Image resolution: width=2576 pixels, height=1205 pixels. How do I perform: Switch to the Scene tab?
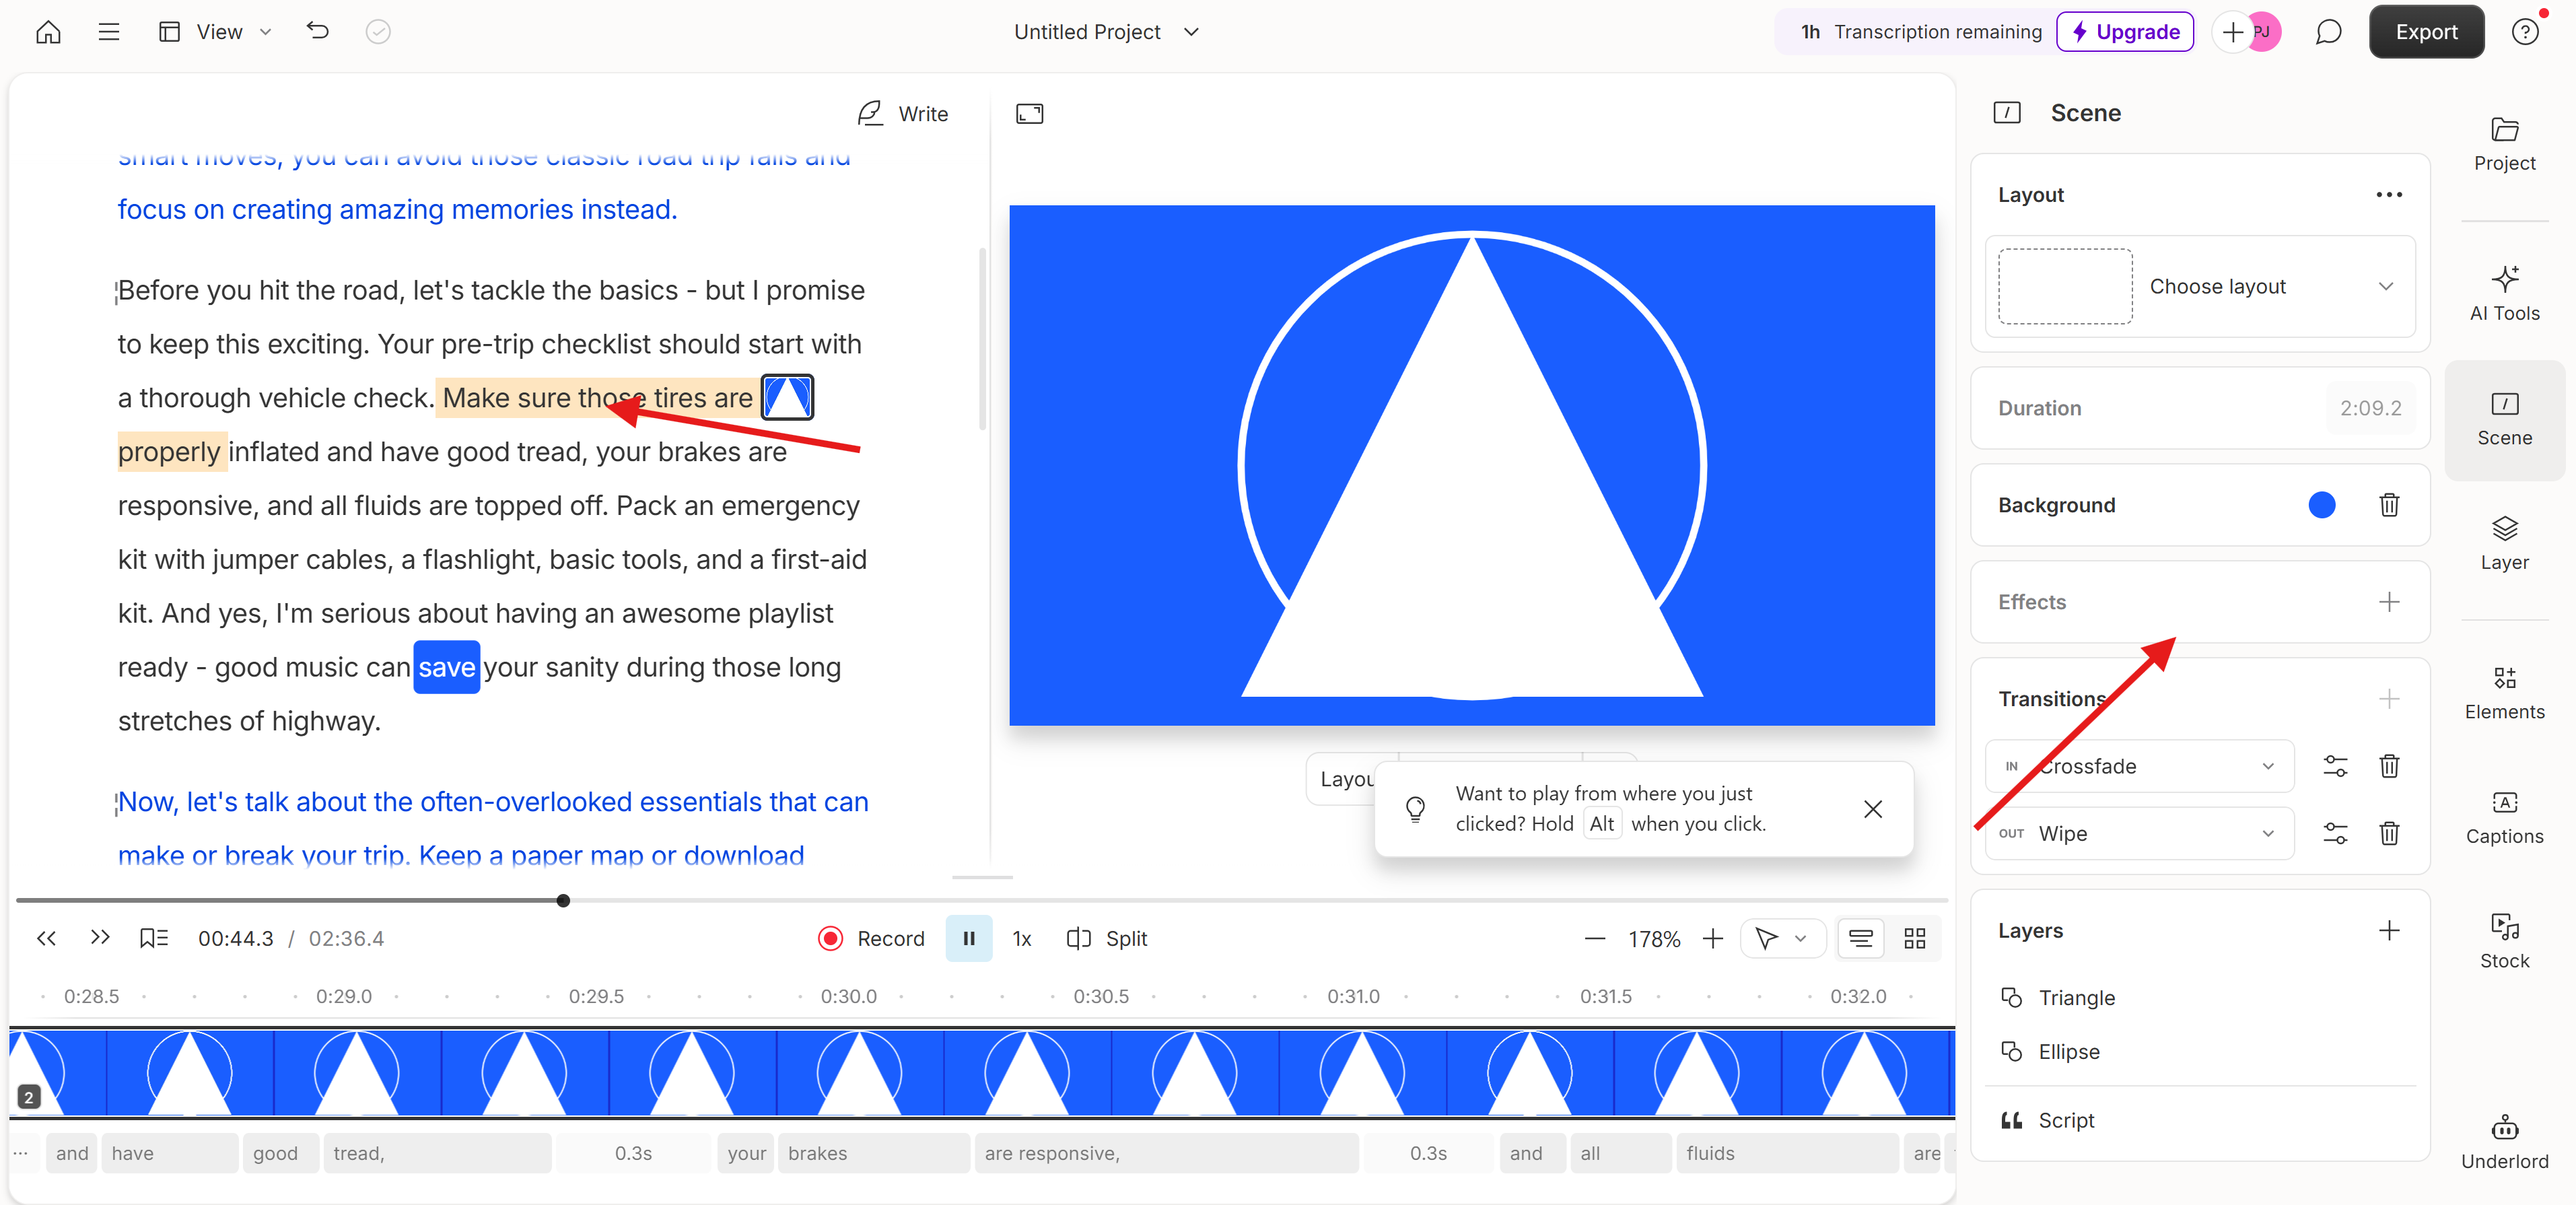(2504, 420)
